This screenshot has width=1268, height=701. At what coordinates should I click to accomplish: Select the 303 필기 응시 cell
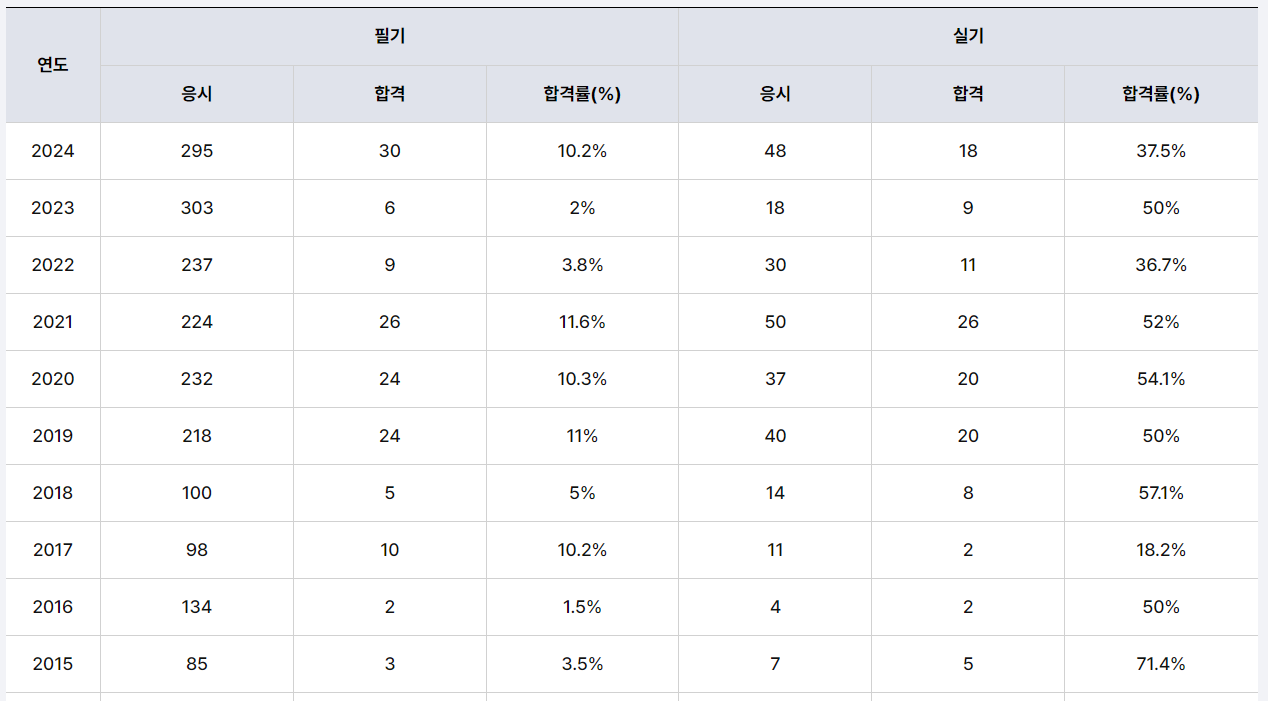point(197,208)
